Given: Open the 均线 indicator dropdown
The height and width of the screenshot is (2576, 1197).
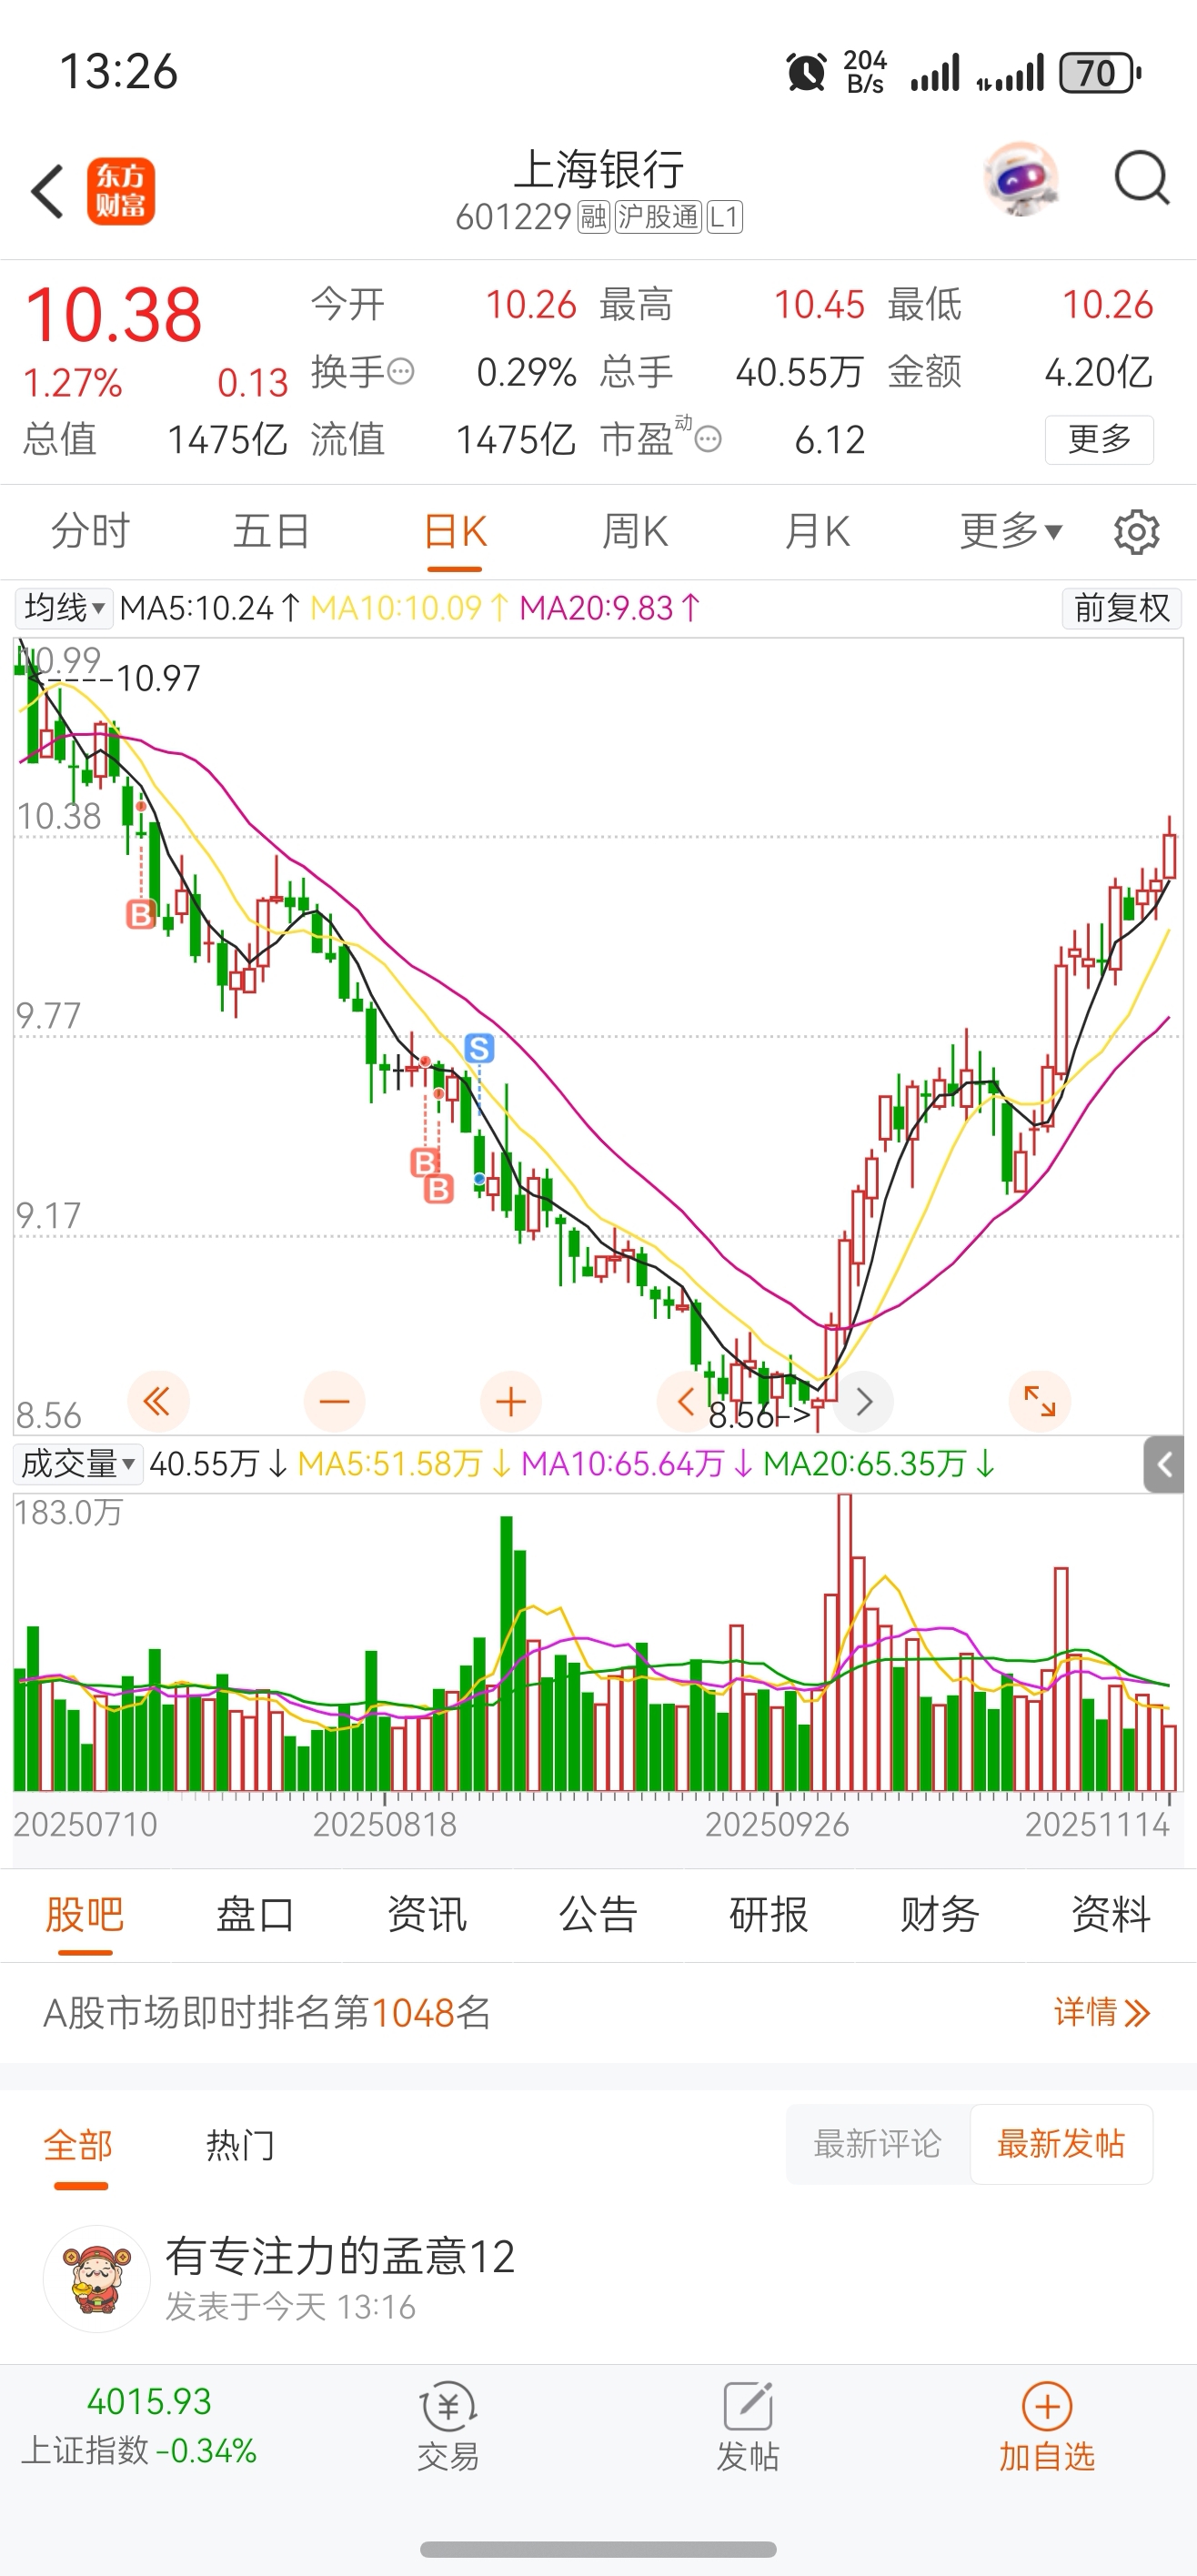Looking at the screenshot, I should coord(64,608).
